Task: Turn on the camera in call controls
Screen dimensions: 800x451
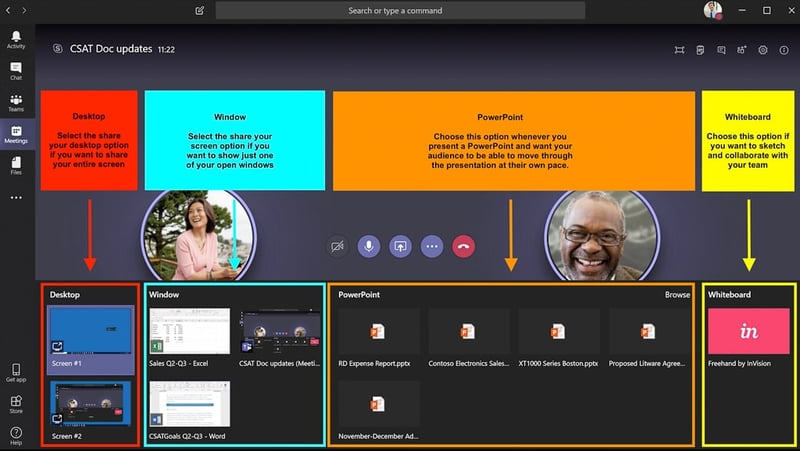Action: point(337,246)
